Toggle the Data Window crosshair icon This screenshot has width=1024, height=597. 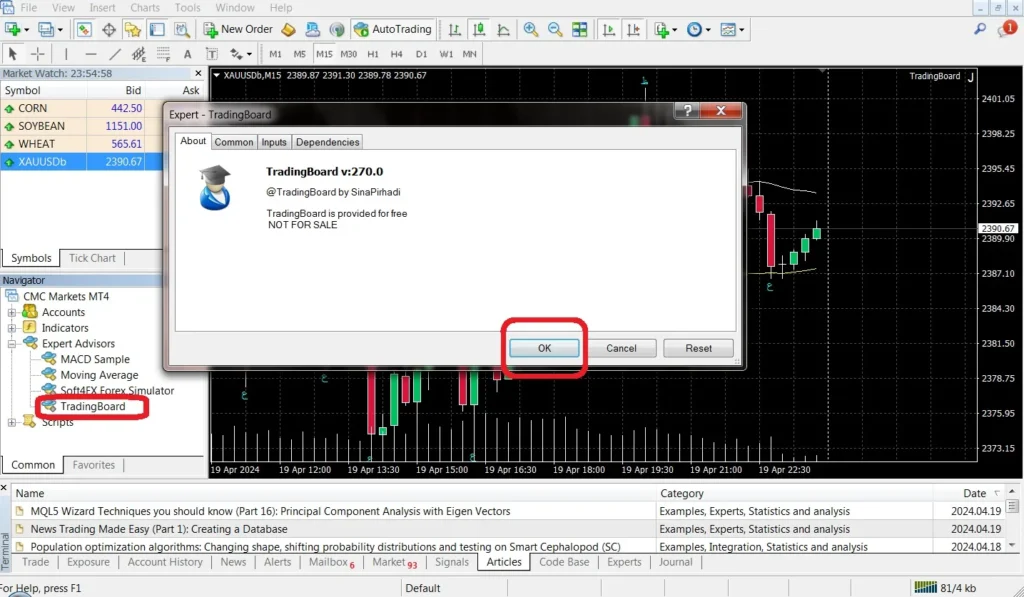(x=108, y=29)
